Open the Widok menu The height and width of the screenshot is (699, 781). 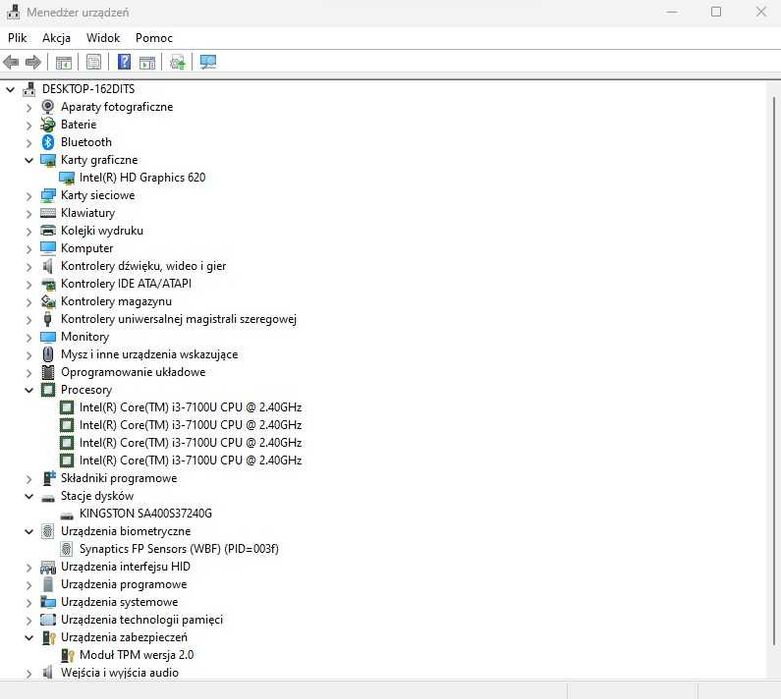click(x=103, y=38)
